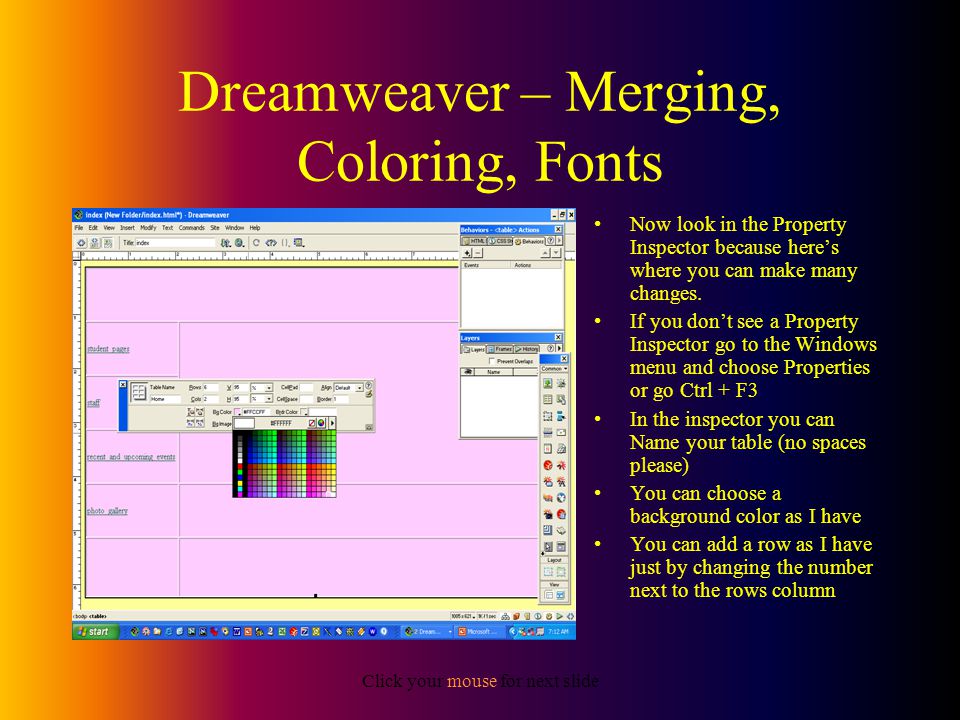Switch to Standard View icon in Objects panel
This screenshot has width=960, height=720.
click(x=549, y=595)
